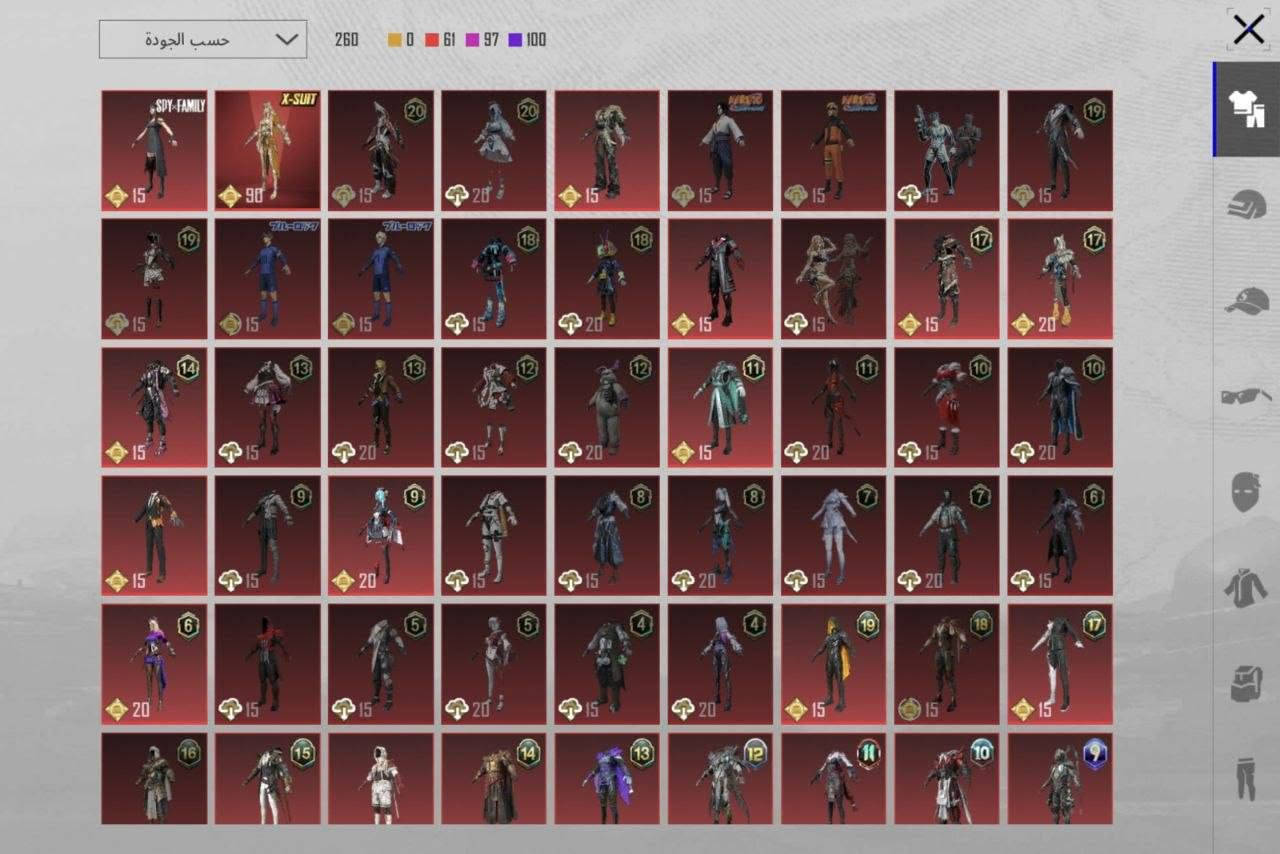Select the outfit with level 15 badge
This screenshot has width=1280, height=854.
click(x=268, y=779)
